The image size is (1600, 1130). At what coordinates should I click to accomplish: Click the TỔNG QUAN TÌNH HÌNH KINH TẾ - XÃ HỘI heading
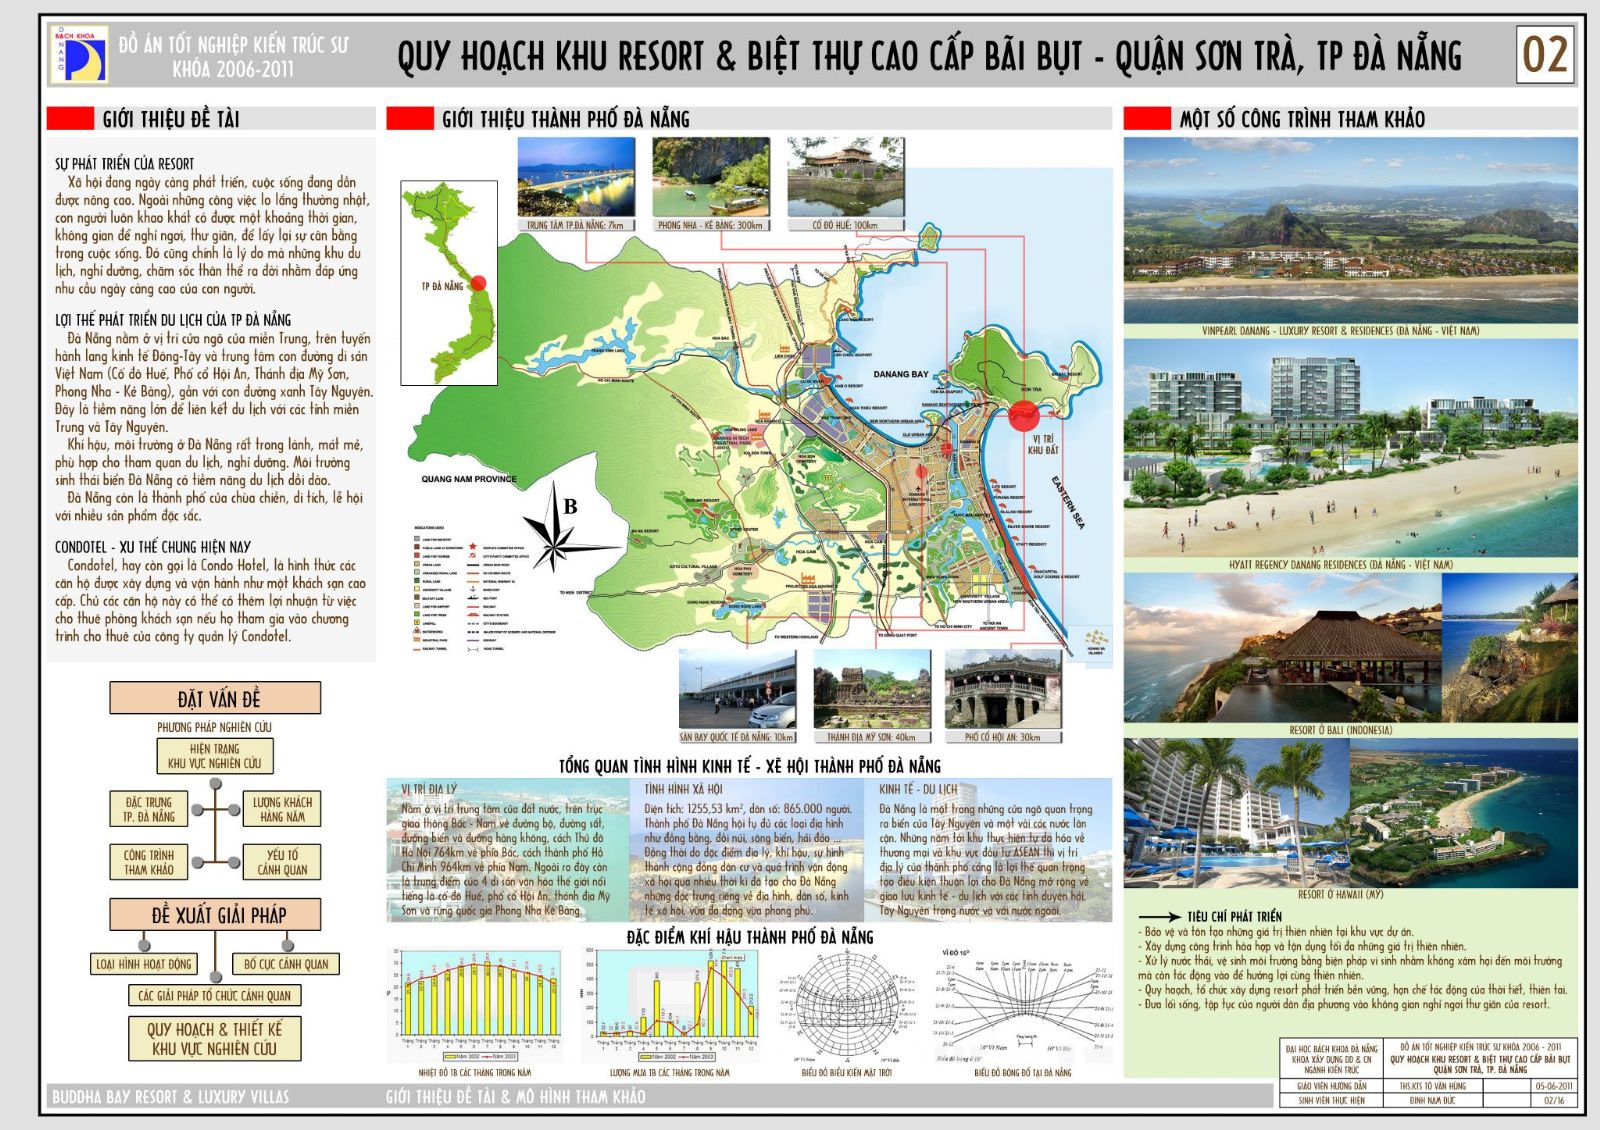coord(750,766)
